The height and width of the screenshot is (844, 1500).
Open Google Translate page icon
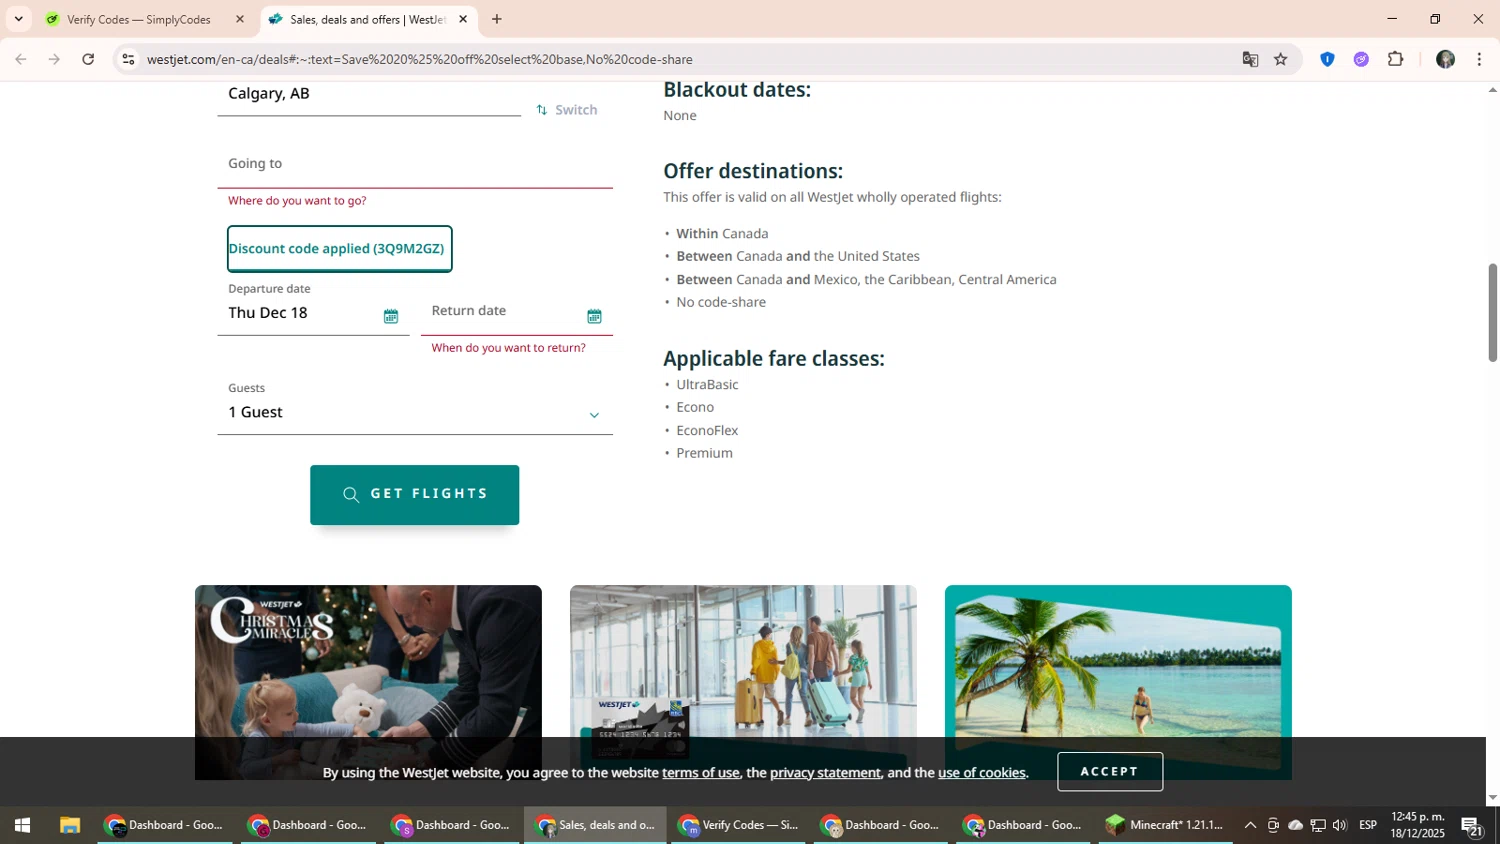pyautogui.click(x=1250, y=59)
